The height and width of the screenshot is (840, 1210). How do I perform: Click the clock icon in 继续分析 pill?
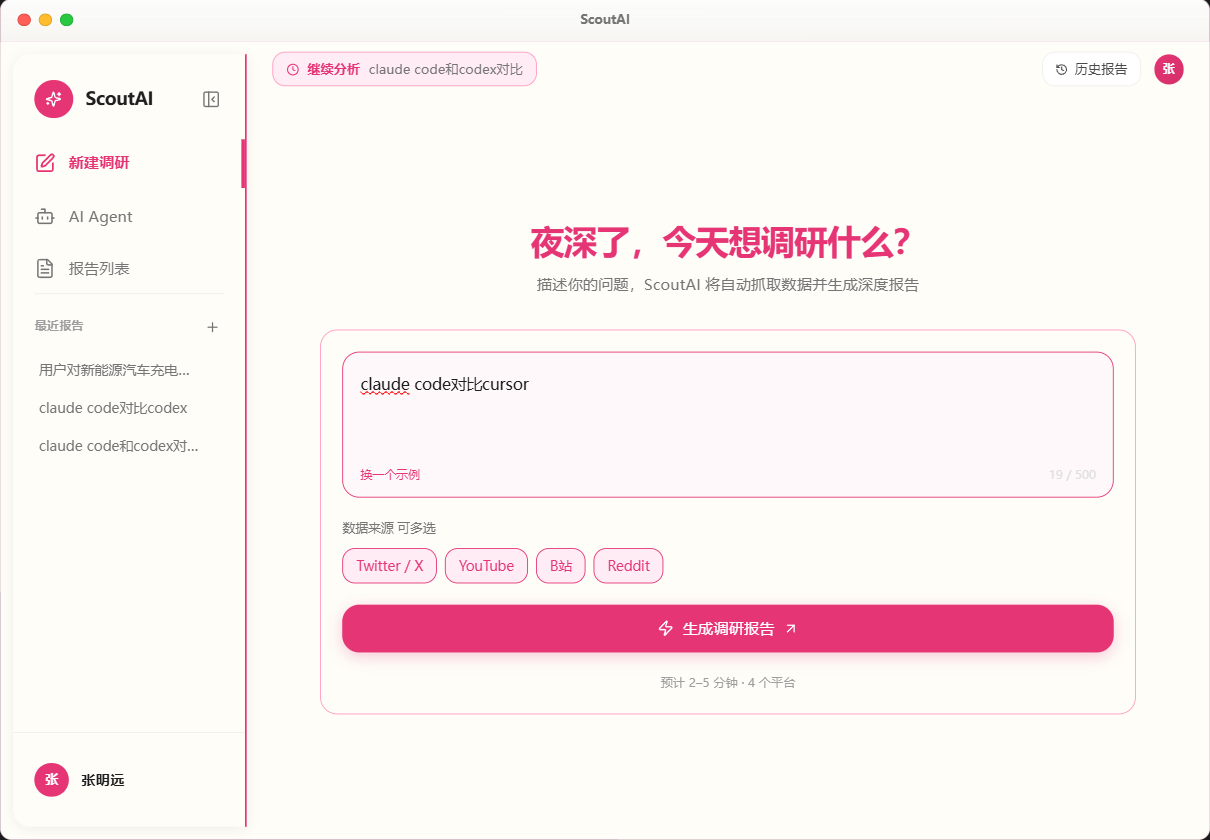(293, 70)
